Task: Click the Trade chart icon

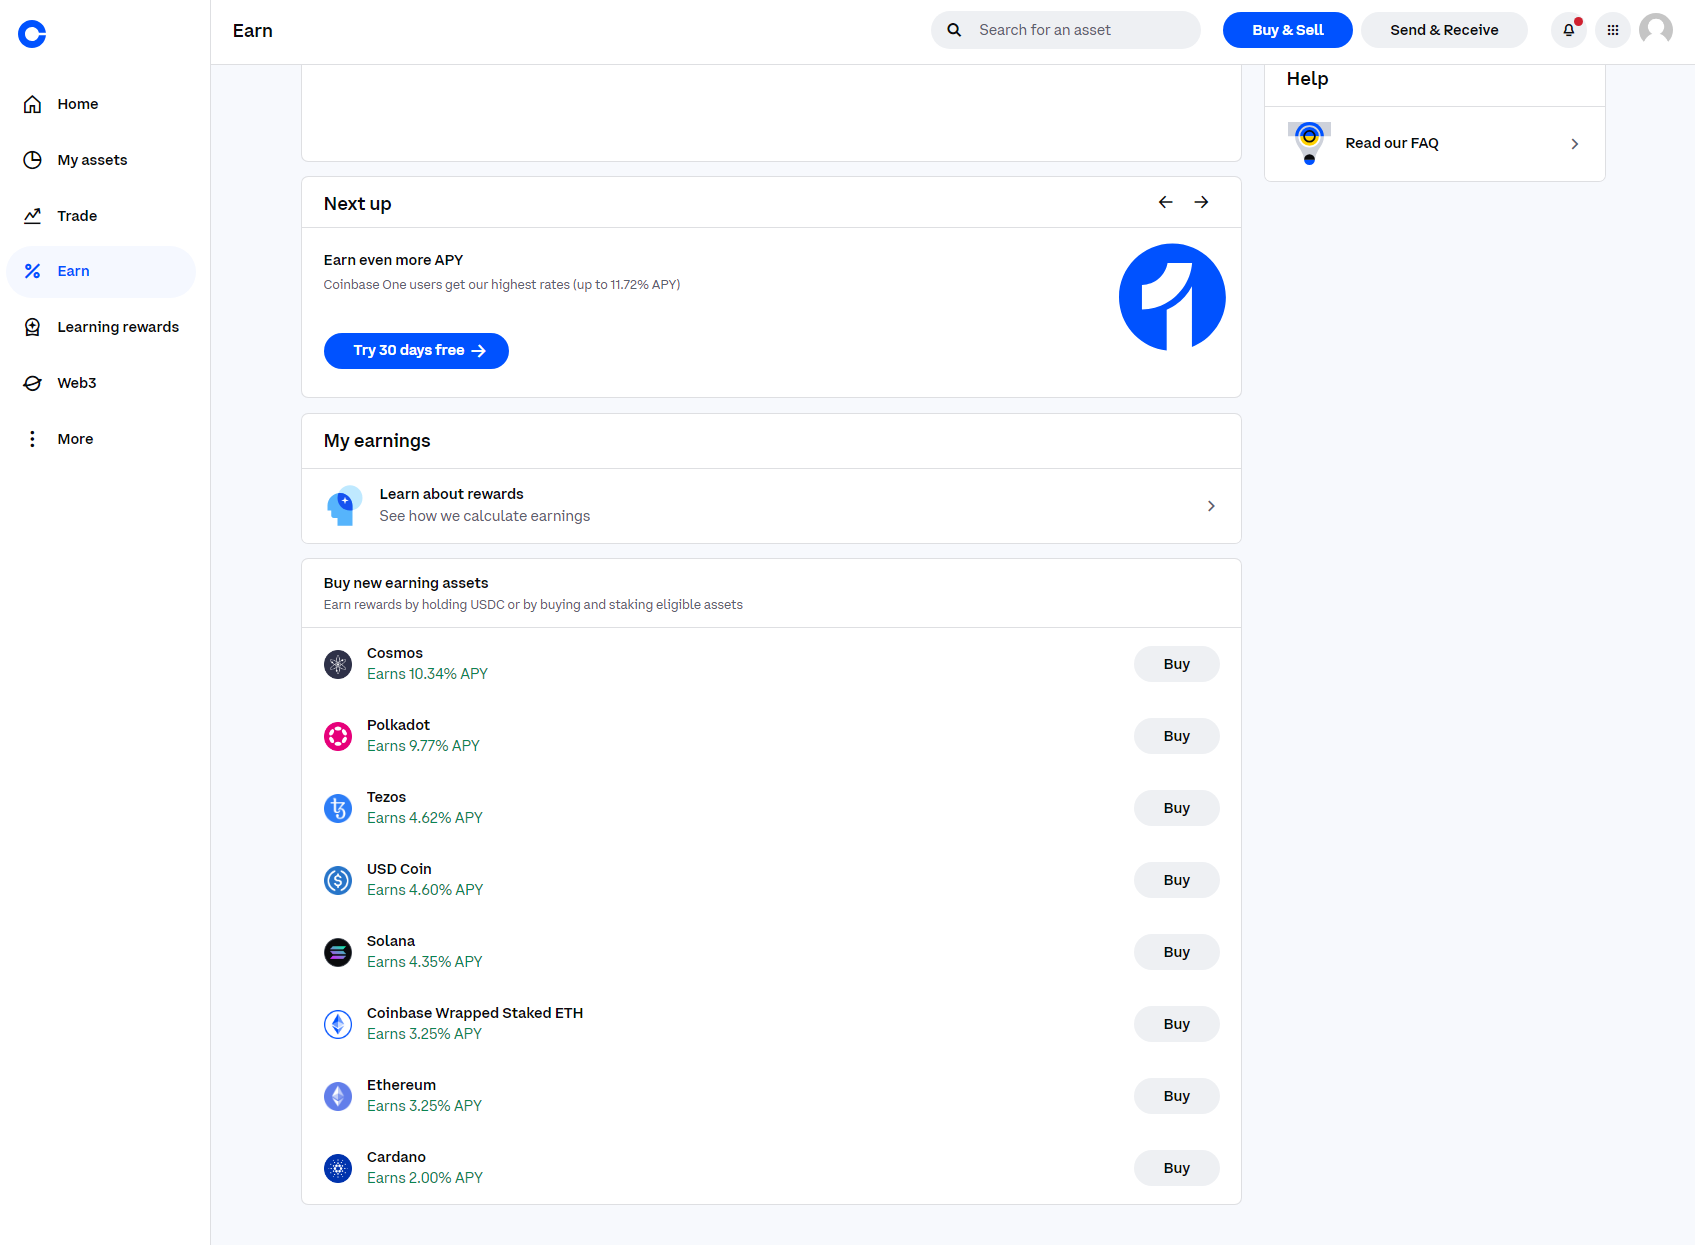Action: [x=32, y=216]
